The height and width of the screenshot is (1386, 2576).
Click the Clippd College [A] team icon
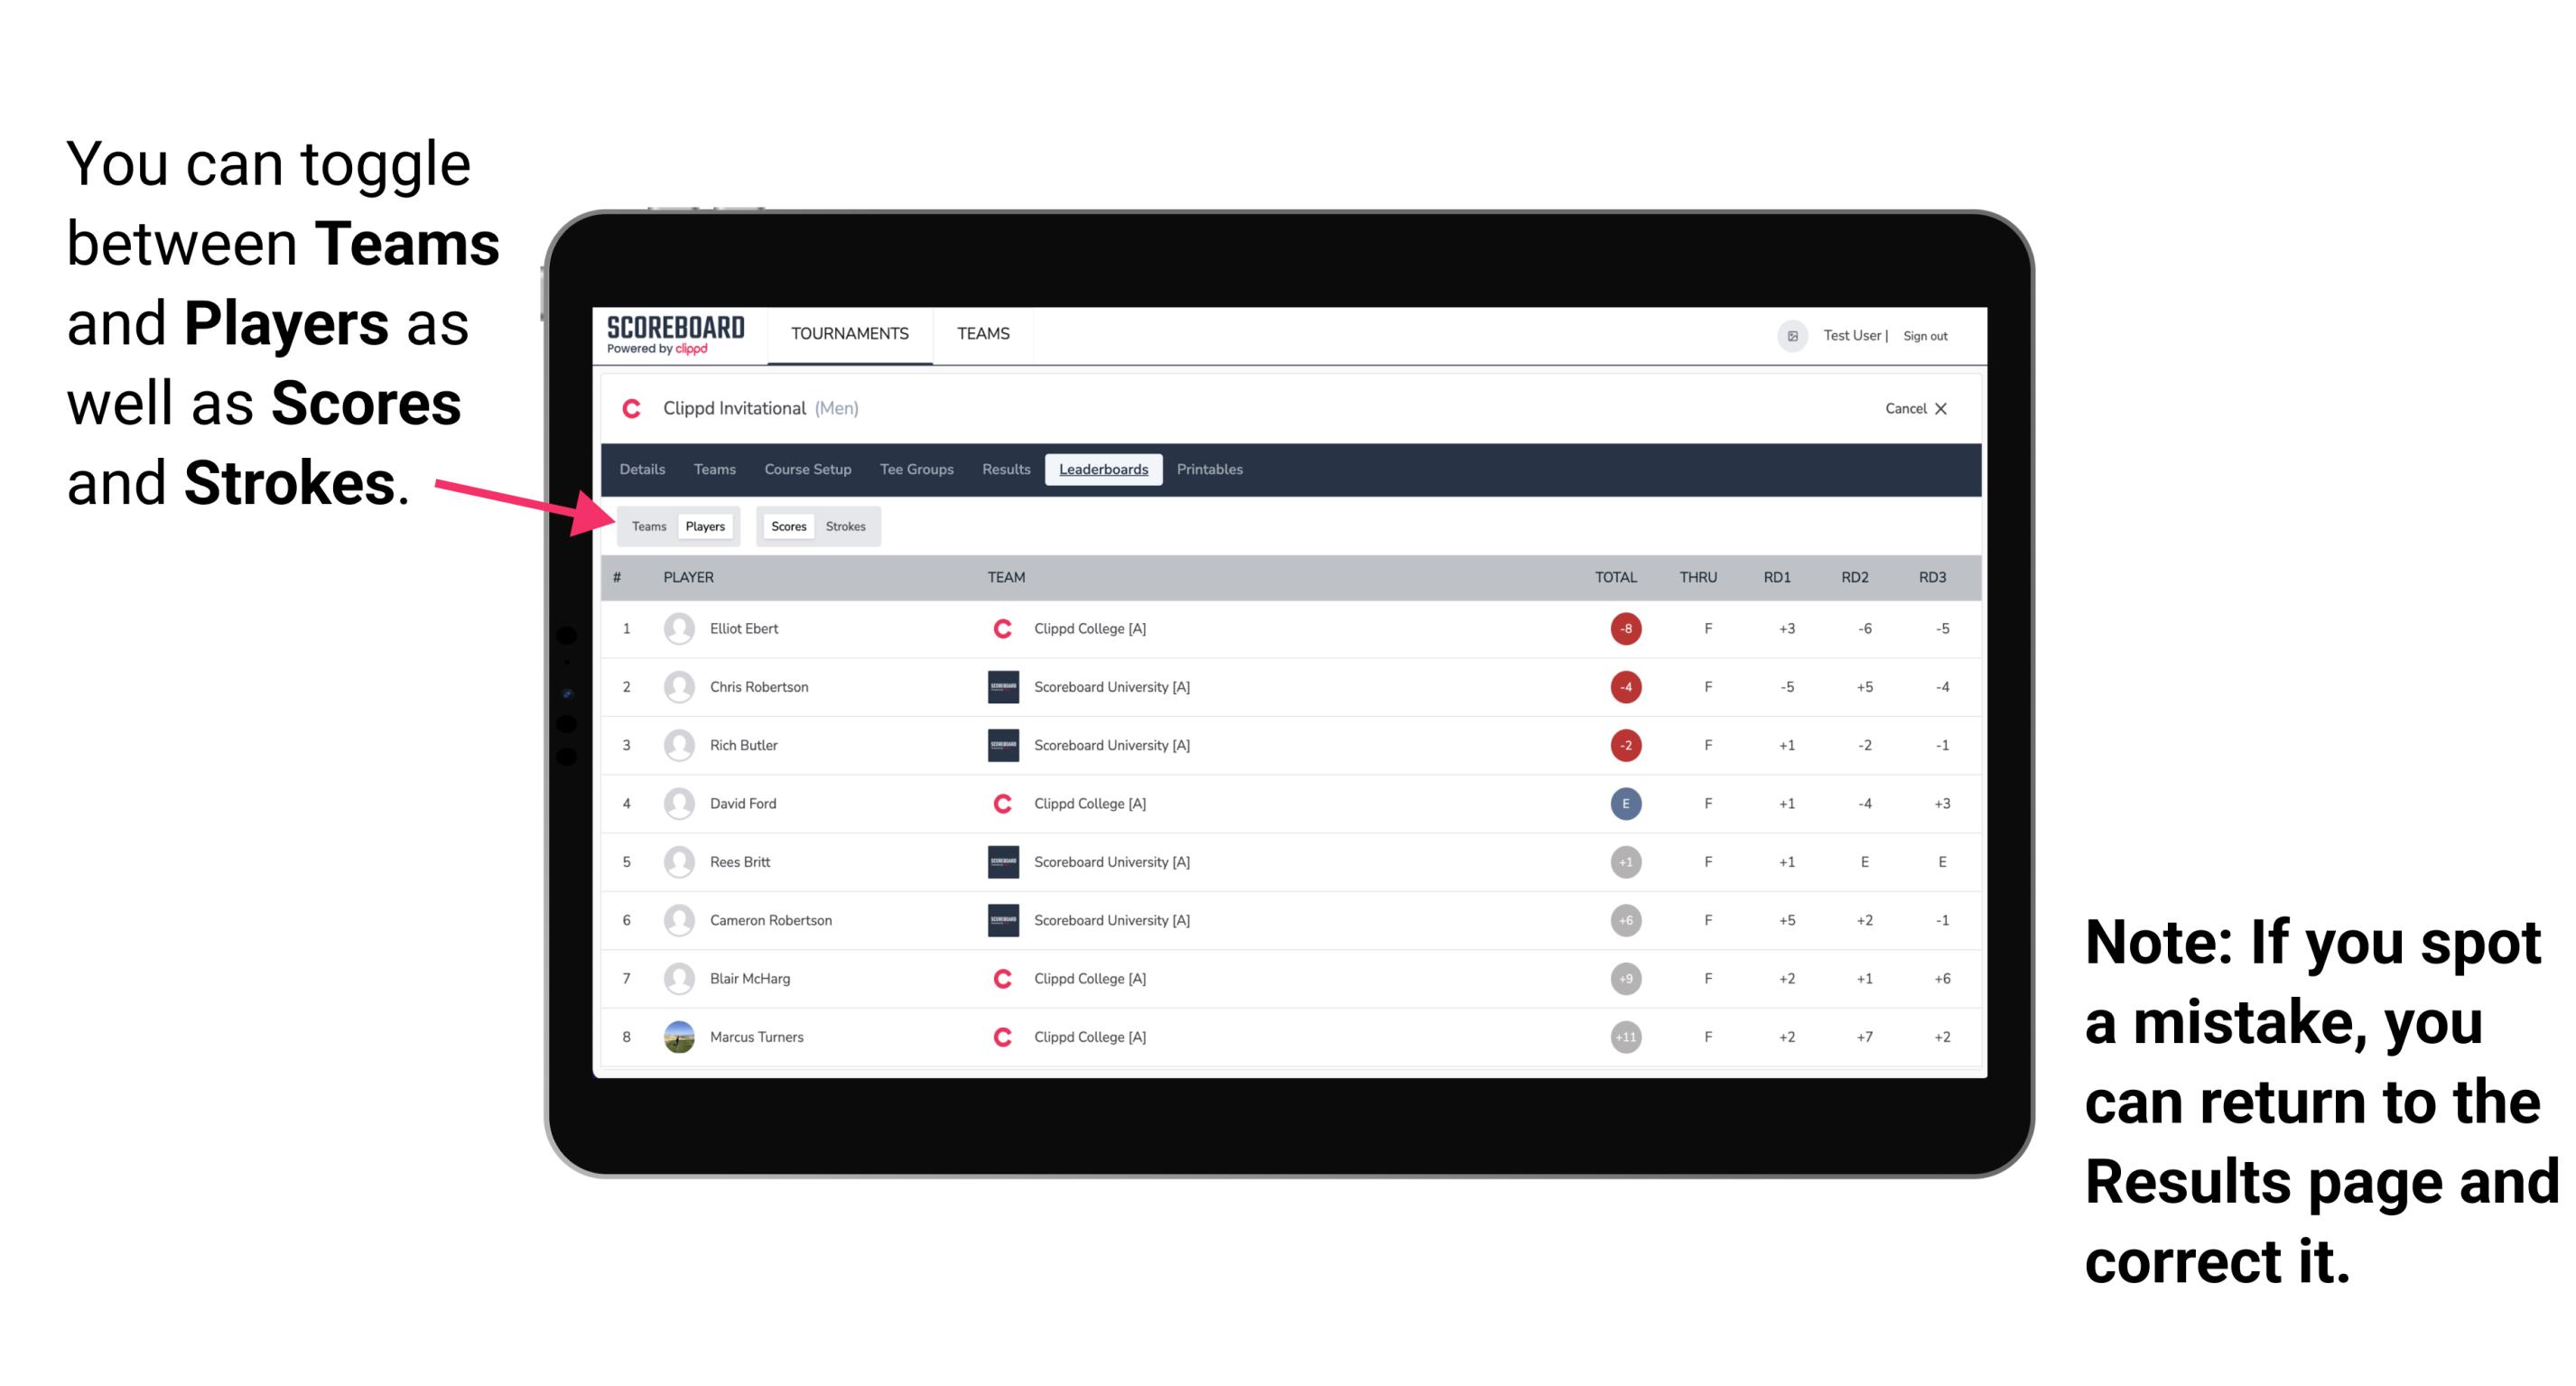(998, 628)
